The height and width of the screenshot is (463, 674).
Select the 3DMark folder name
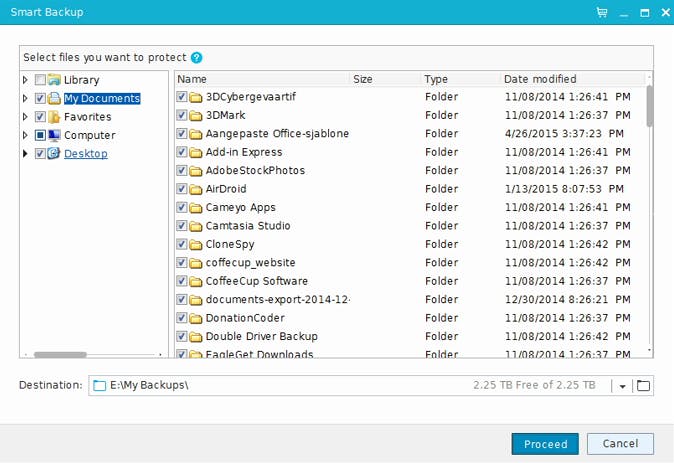225,116
